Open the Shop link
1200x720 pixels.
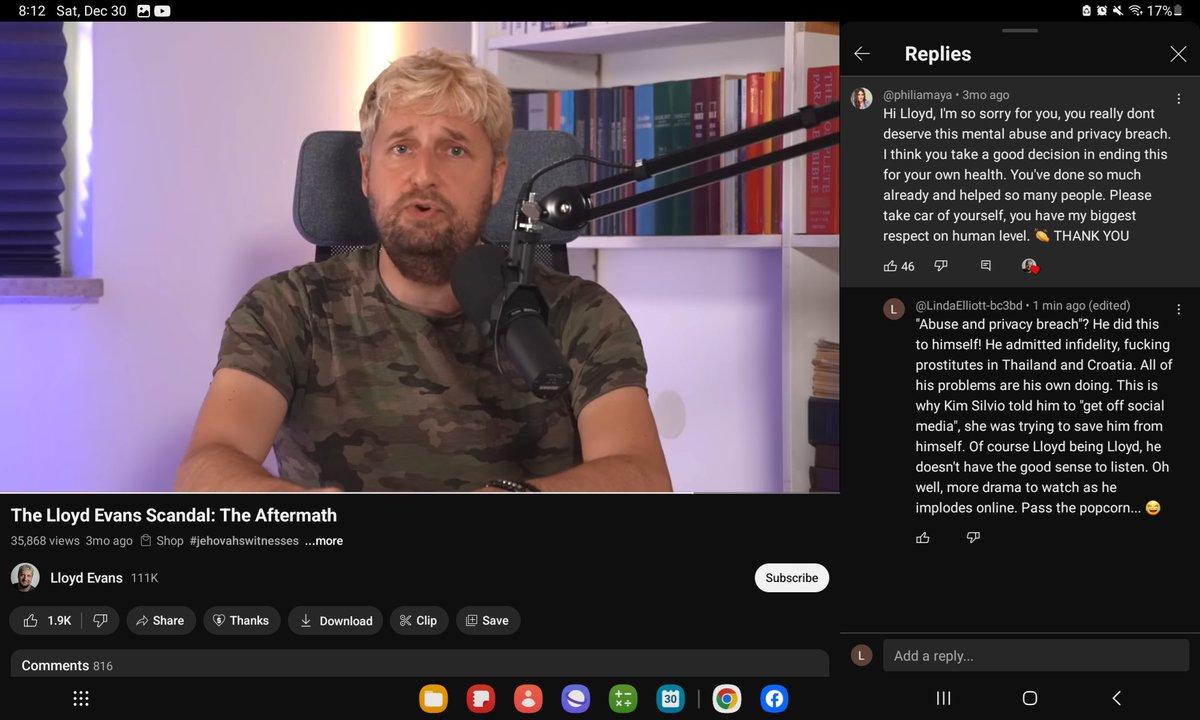[x=162, y=540]
